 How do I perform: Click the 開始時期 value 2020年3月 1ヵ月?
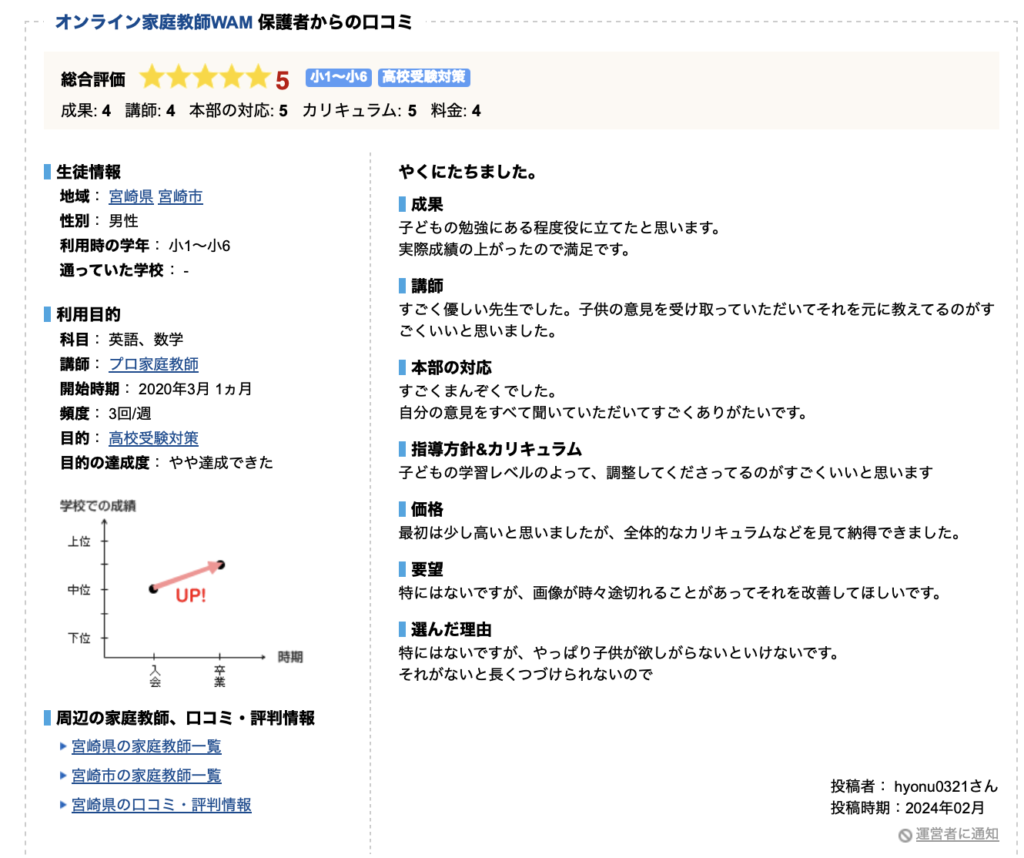coord(195,389)
